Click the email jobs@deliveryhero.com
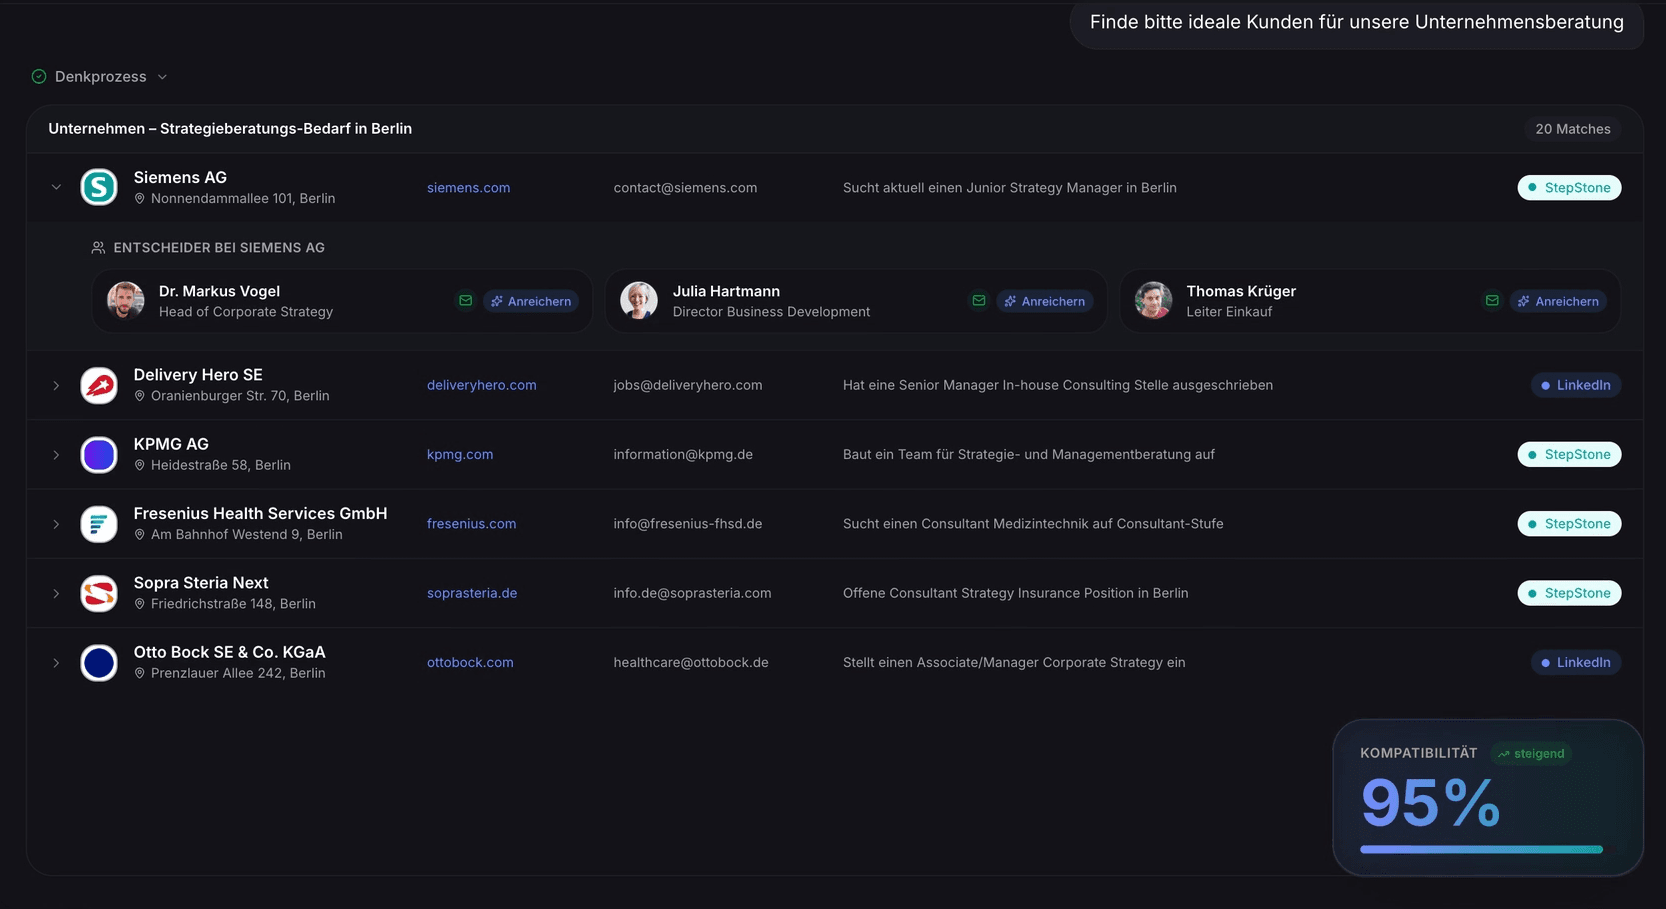This screenshot has width=1666, height=909. (688, 385)
